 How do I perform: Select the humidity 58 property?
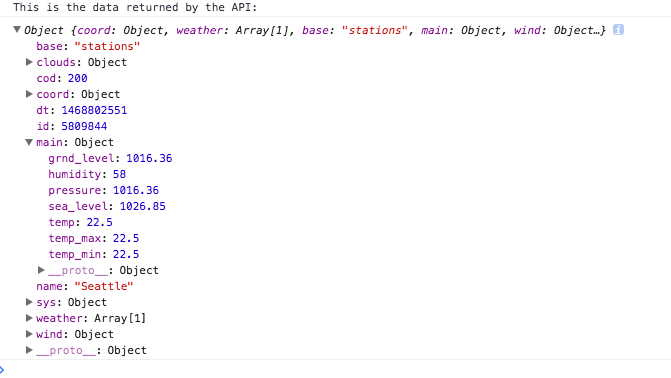point(87,174)
